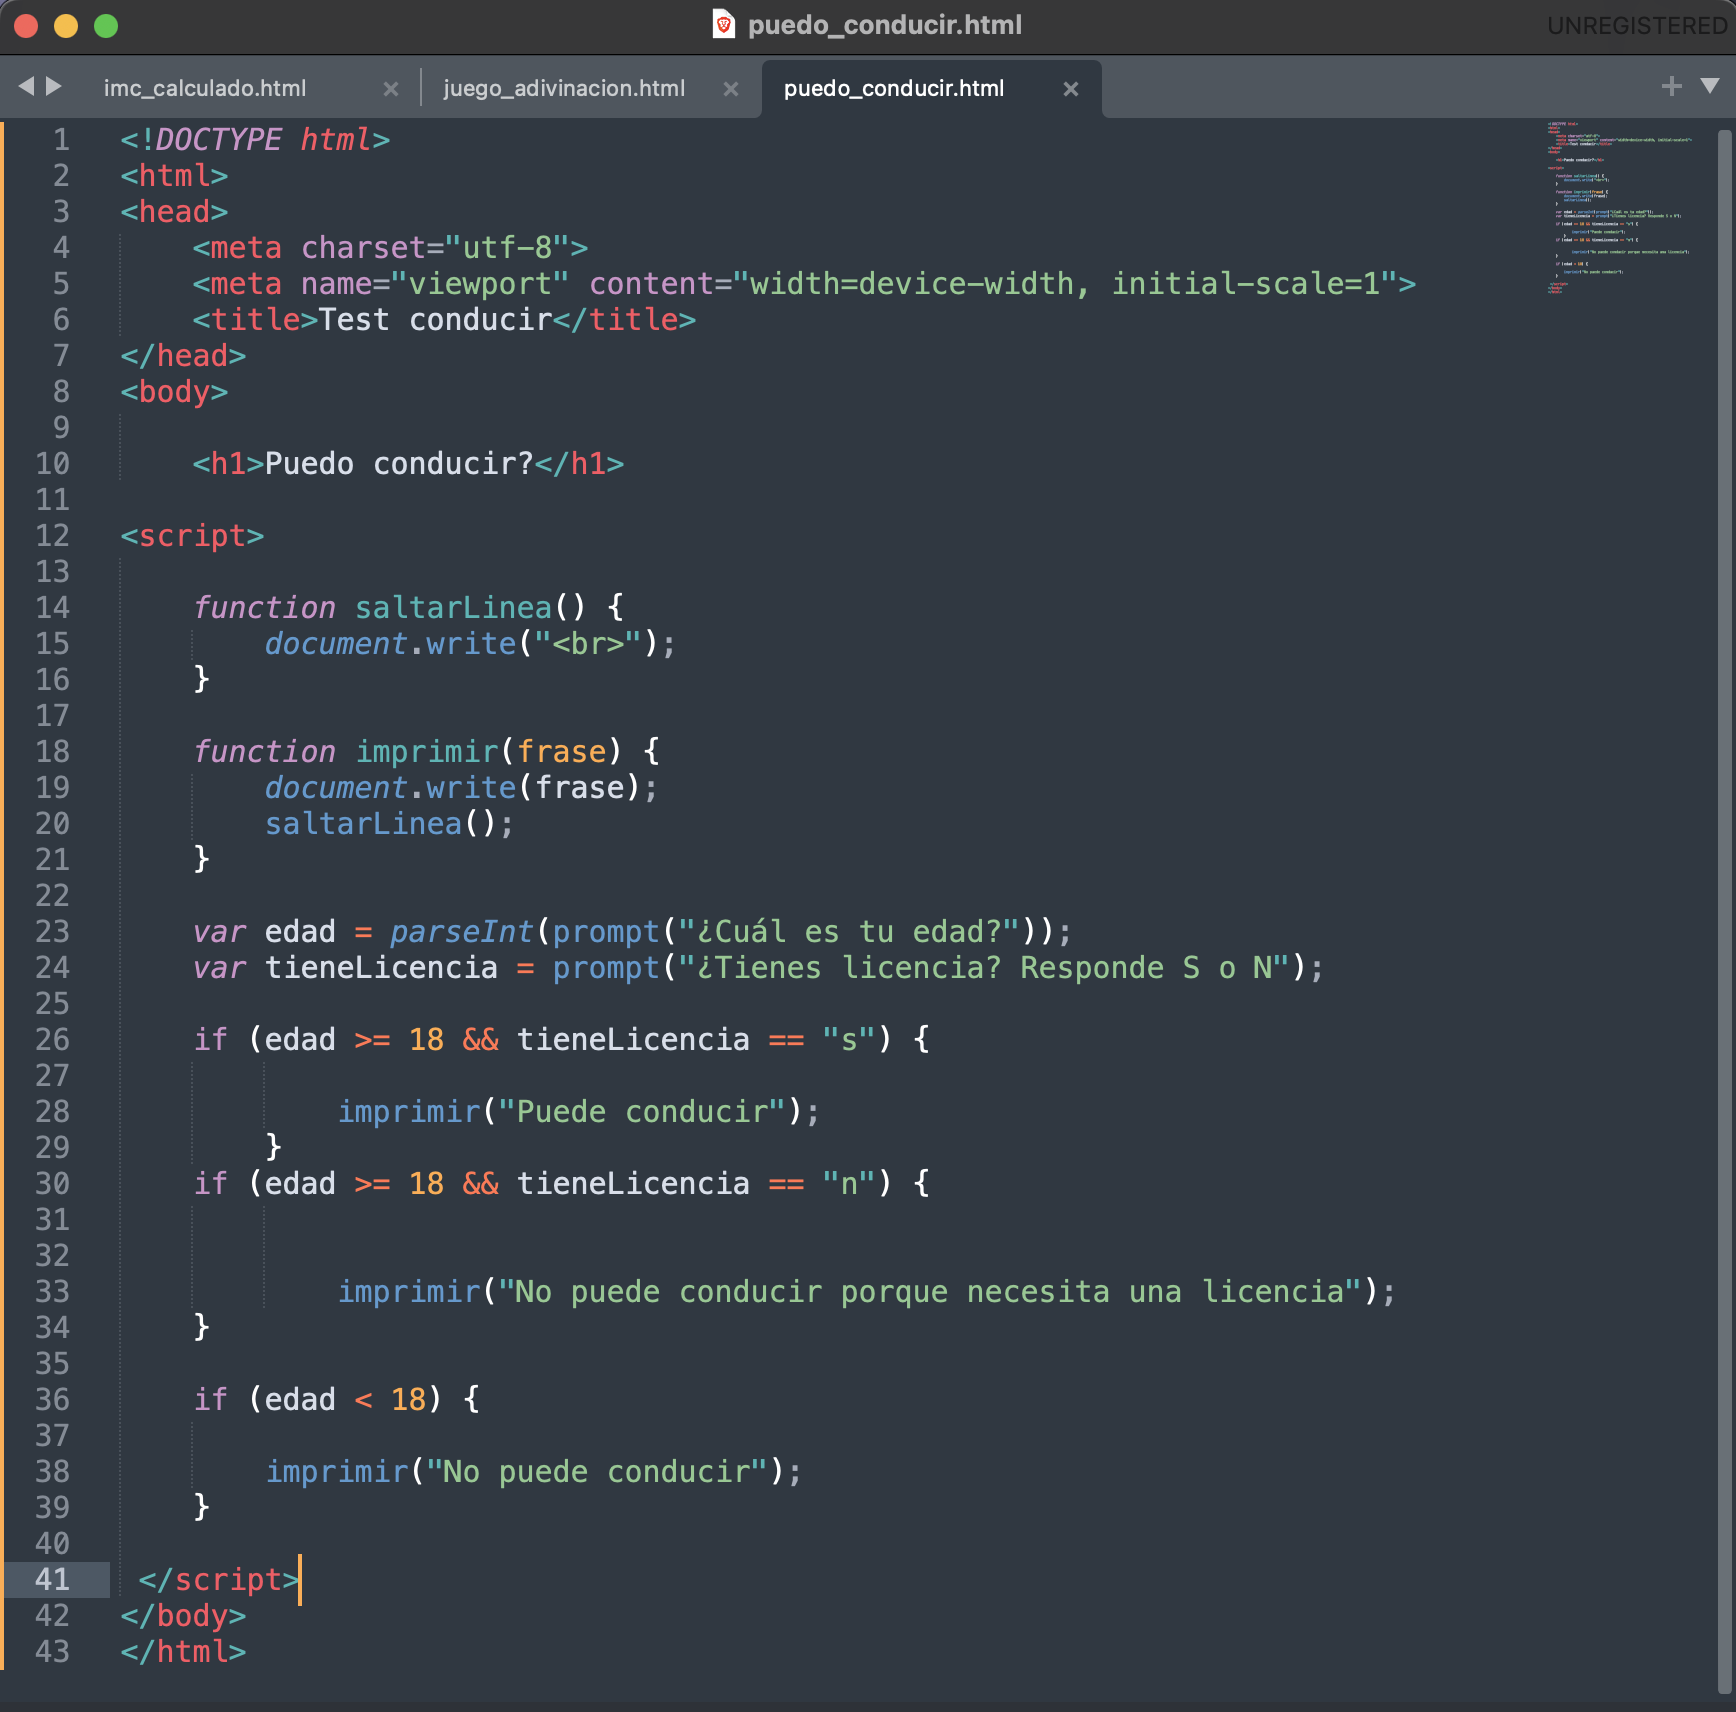The height and width of the screenshot is (1712, 1736).
Task: Click the "n" string in second if
Action: click(849, 1184)
